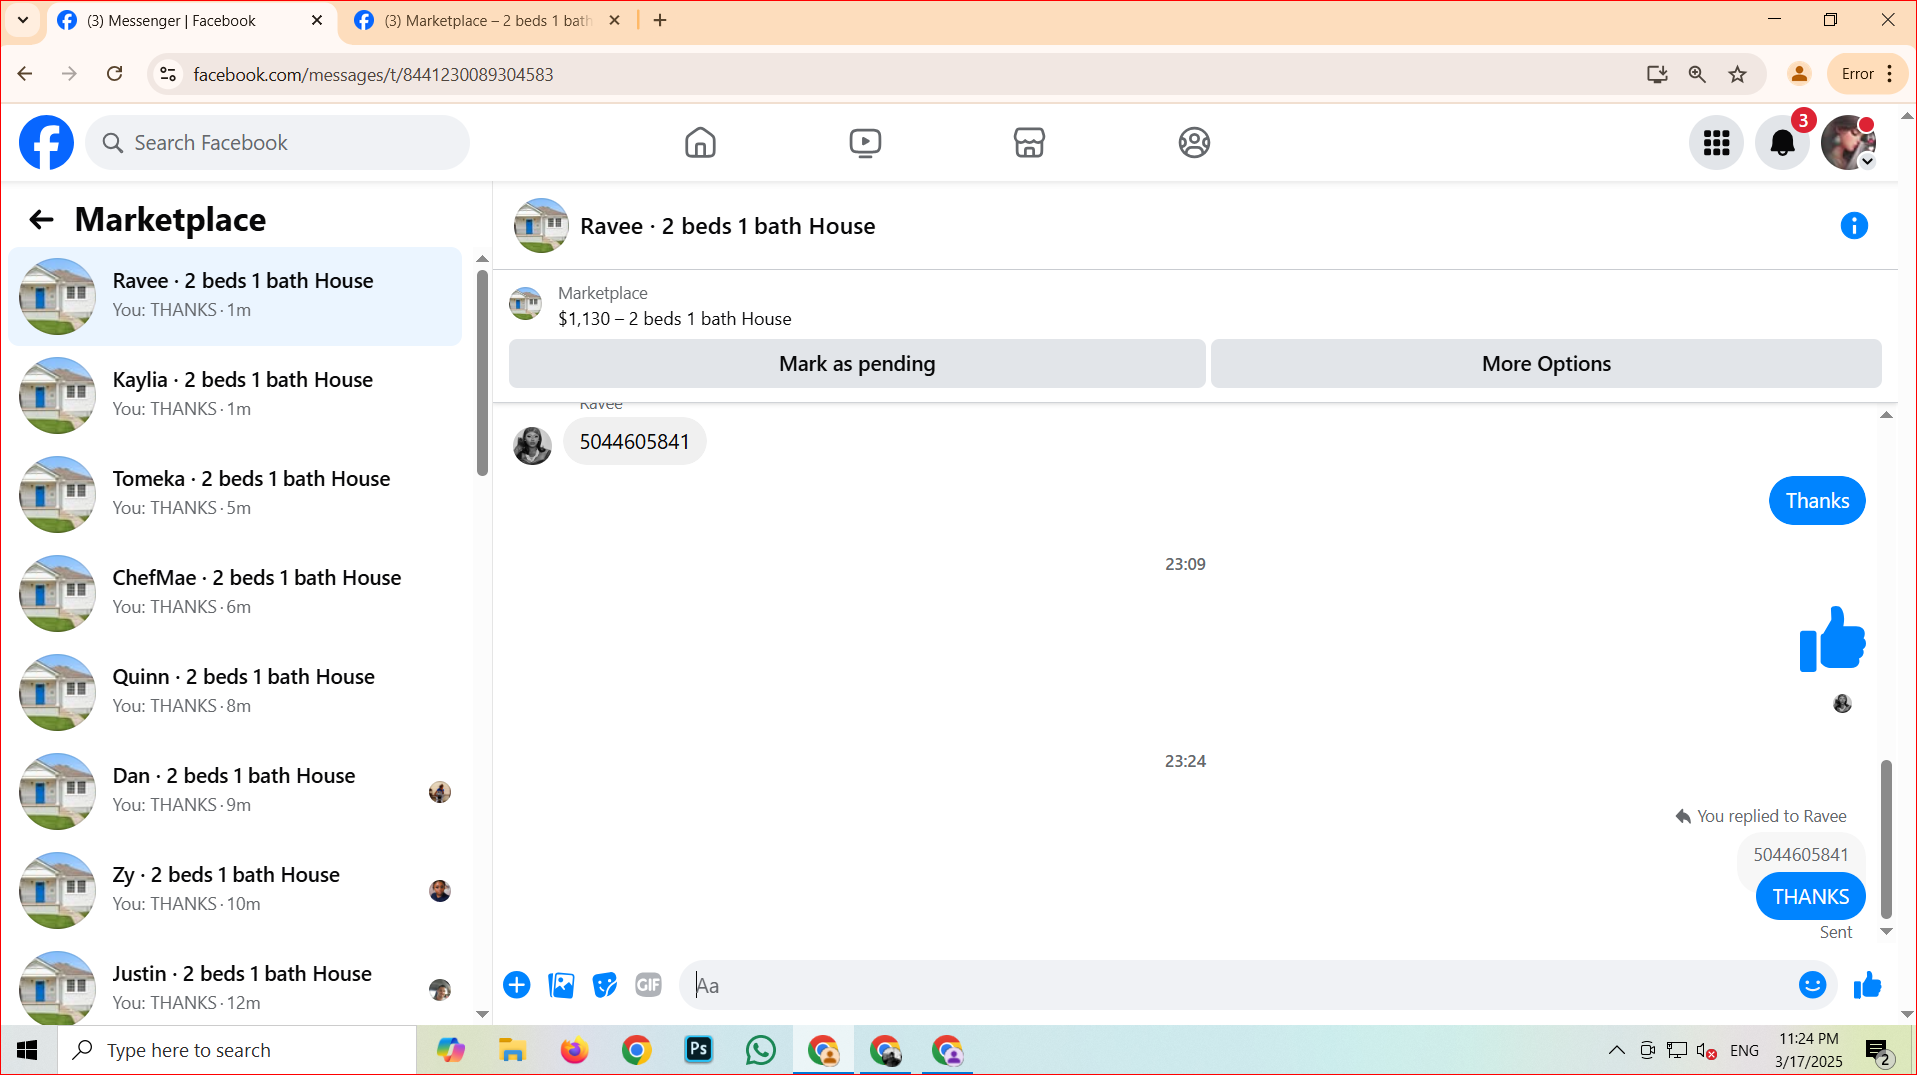The width and height of the screenshot is (1917, 1075).
Task: Go back in browser history
Action: [x=25, y=74]
